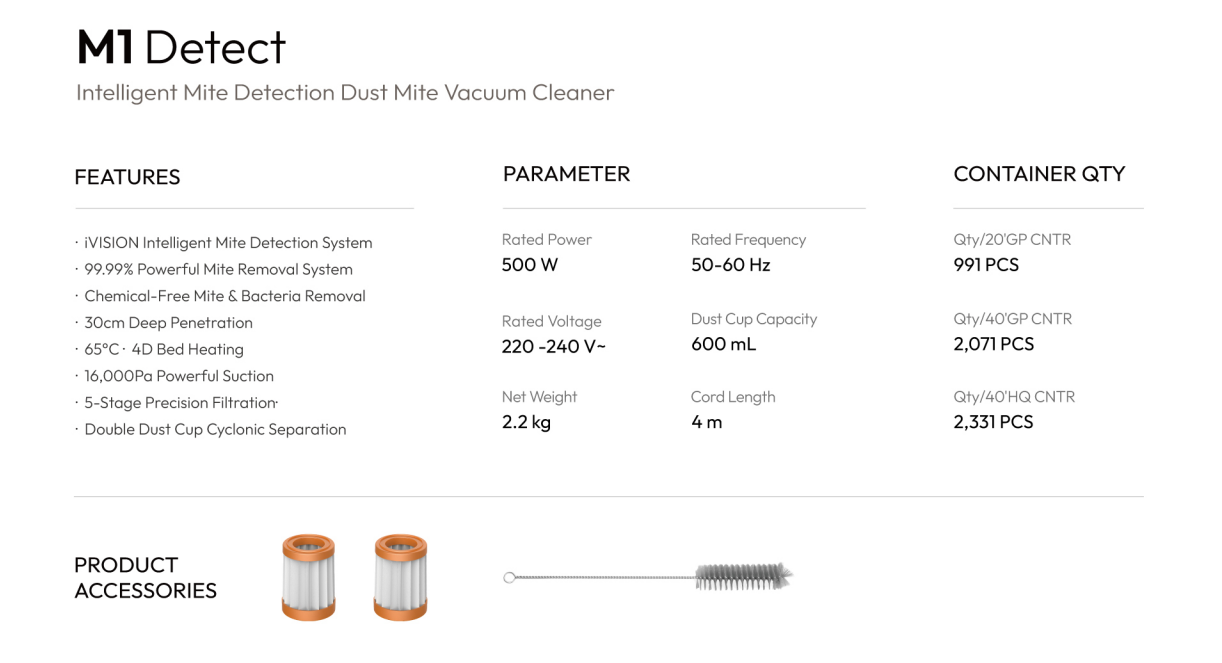Select the cleaning brush accessory image
The image size is (1222, 663).
click(648, 576)
